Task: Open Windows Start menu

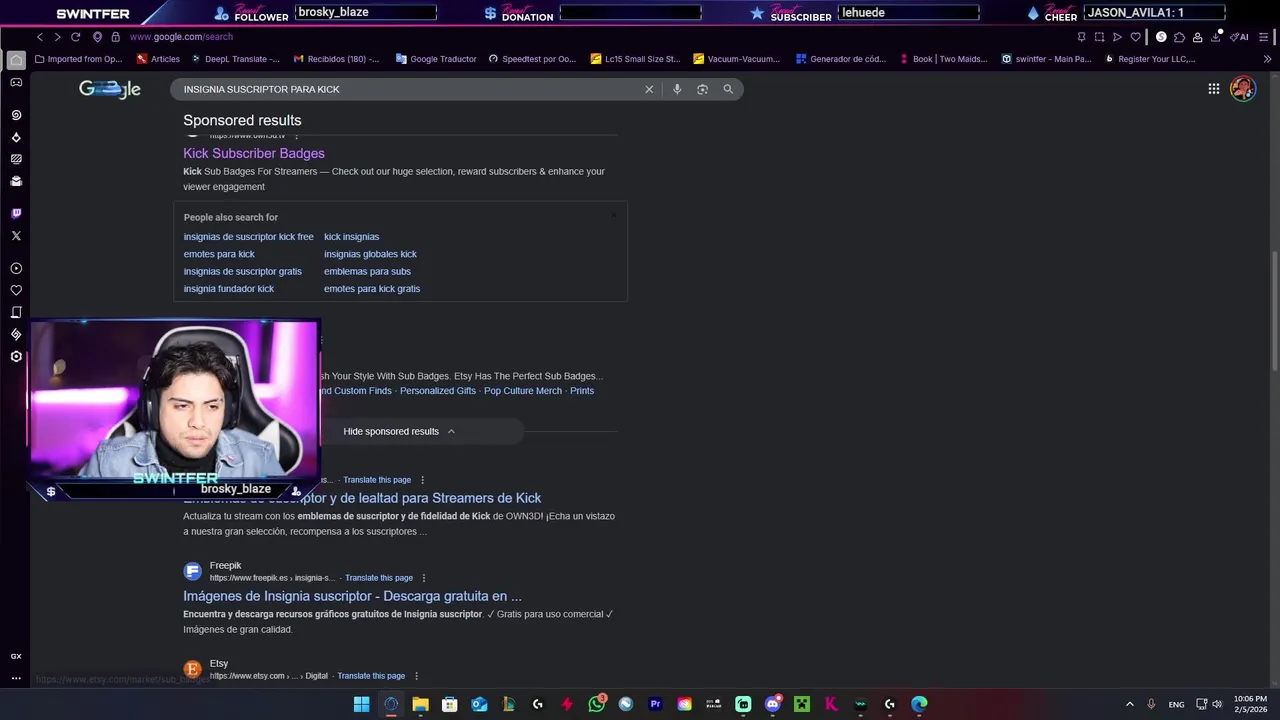Action: 362,704
